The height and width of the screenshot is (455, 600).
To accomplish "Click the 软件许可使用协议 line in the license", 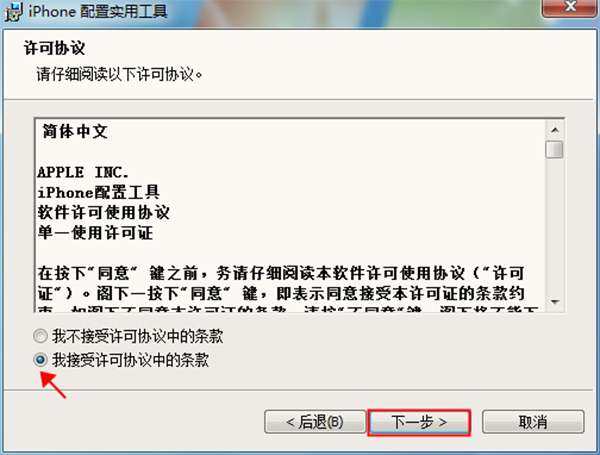I will pyautogui.click(x=104, y=212).
